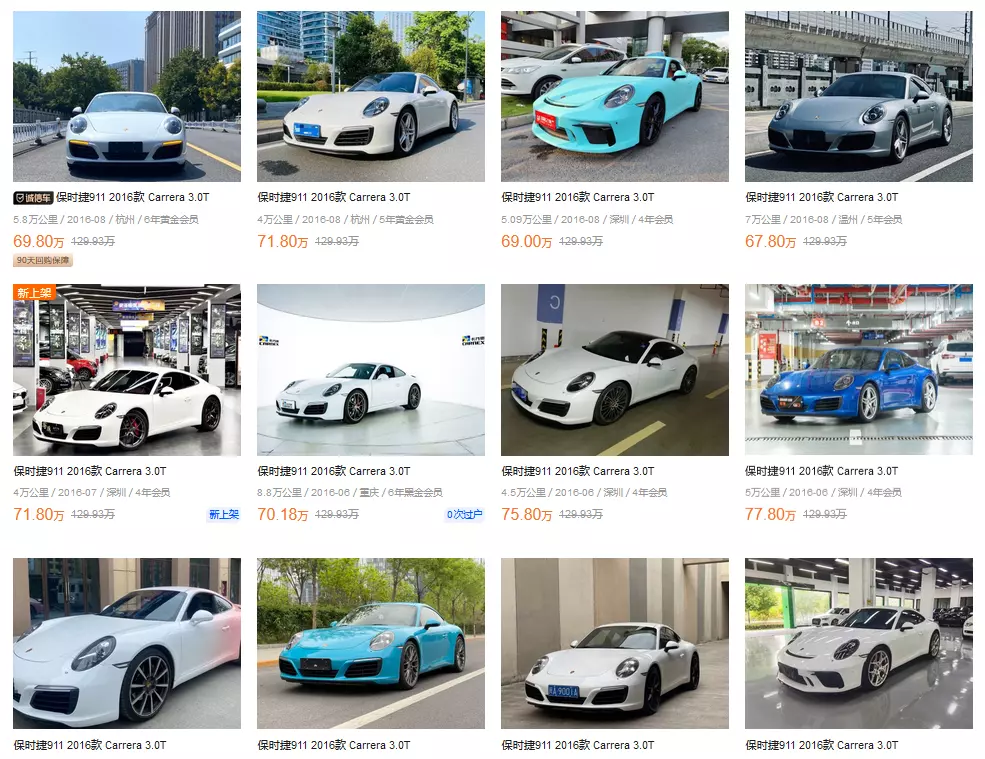Image resolution: width=985 pixels, height=759 pixels.
Task: Click the 90天回购保障 tag under 69.80万
Action: coord(43,260)
